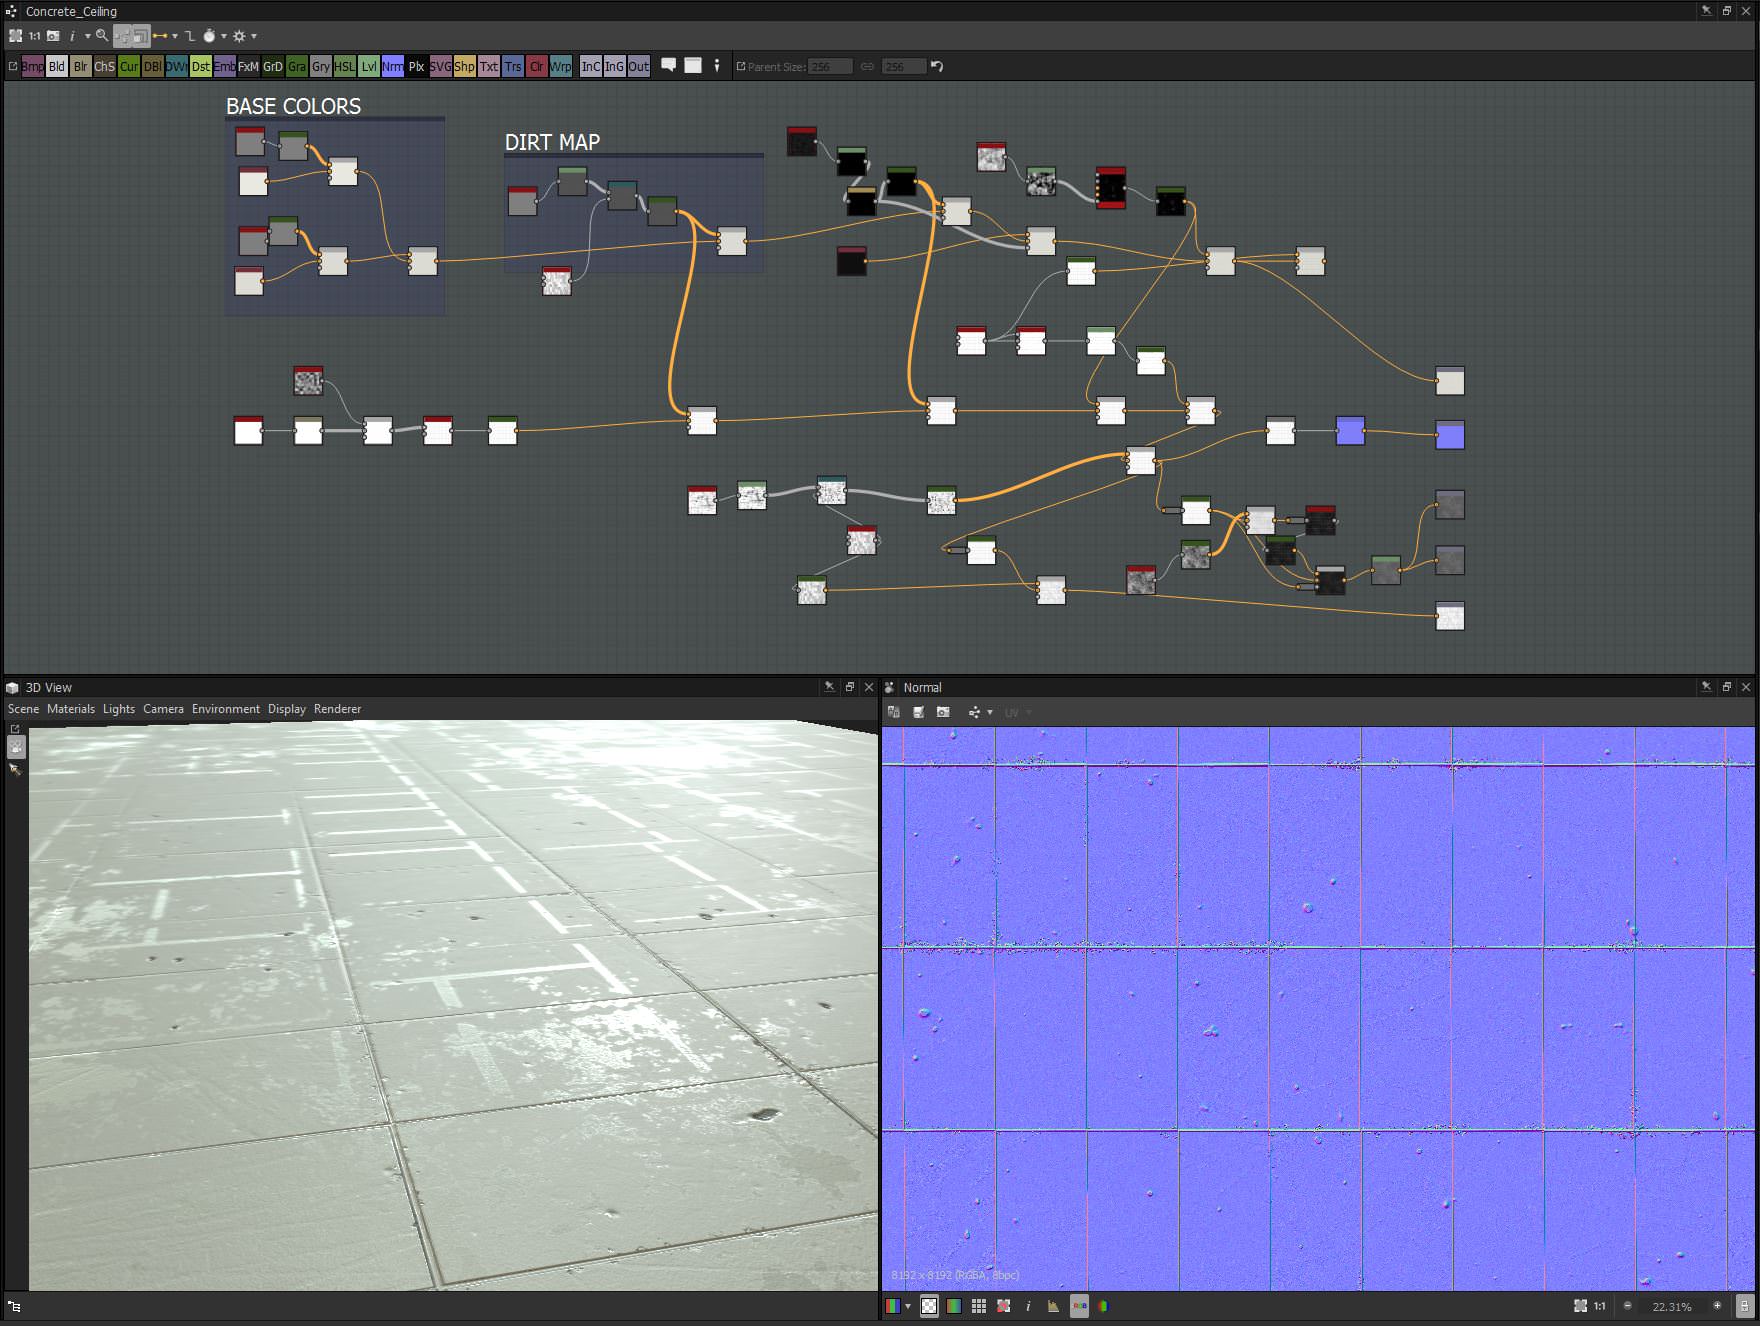Add an SVG node
The width and height of the screenshot is (1760, 1326).
(441, 67)
